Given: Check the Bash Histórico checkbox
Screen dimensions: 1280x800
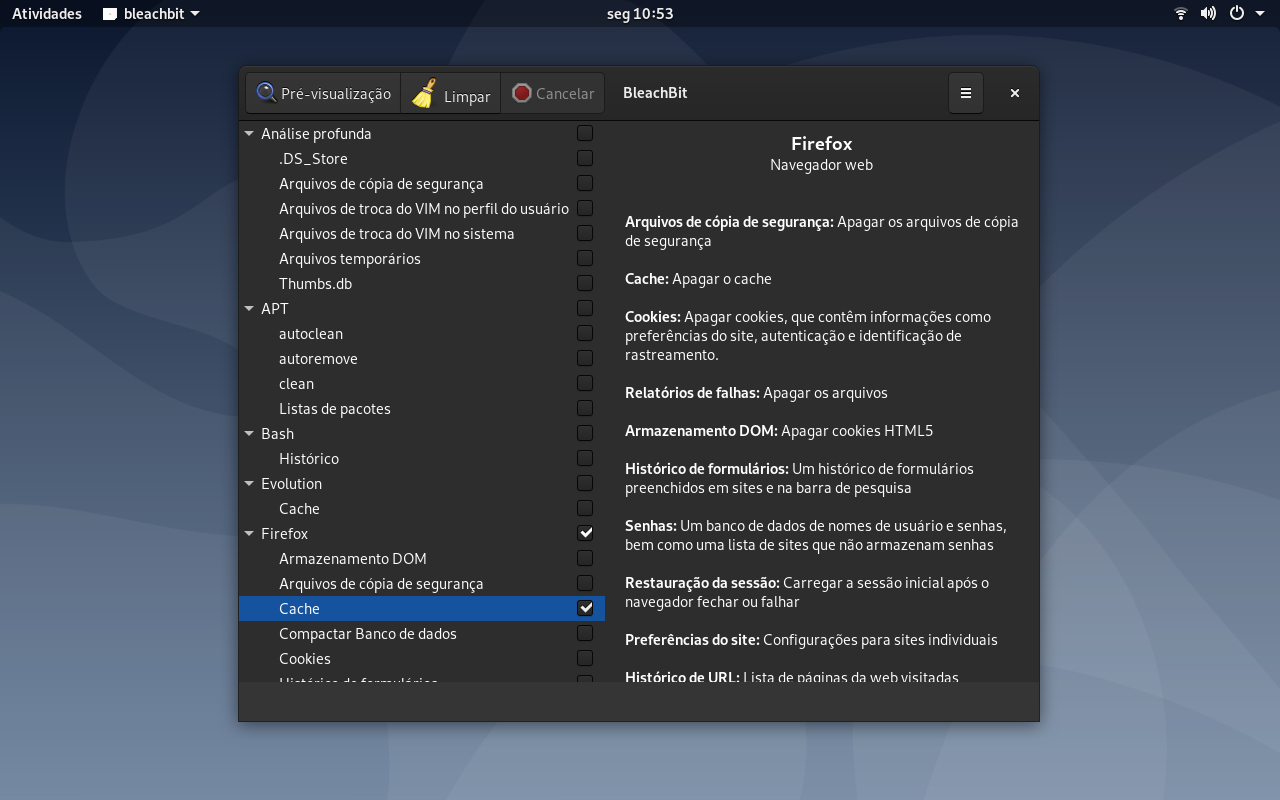Looking at the screenshot, I should pyautogui.click(x=585, y=458).
